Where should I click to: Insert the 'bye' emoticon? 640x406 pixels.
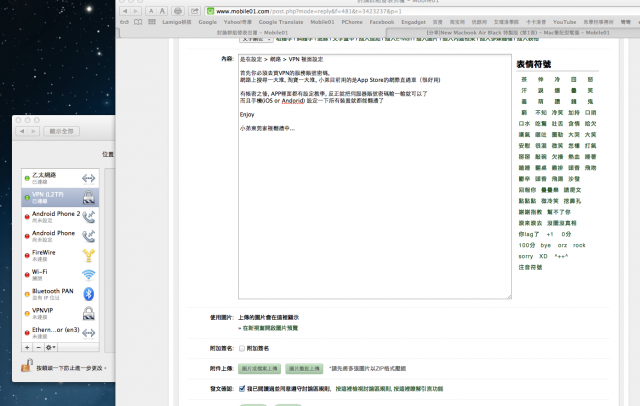tap(546, 245)
